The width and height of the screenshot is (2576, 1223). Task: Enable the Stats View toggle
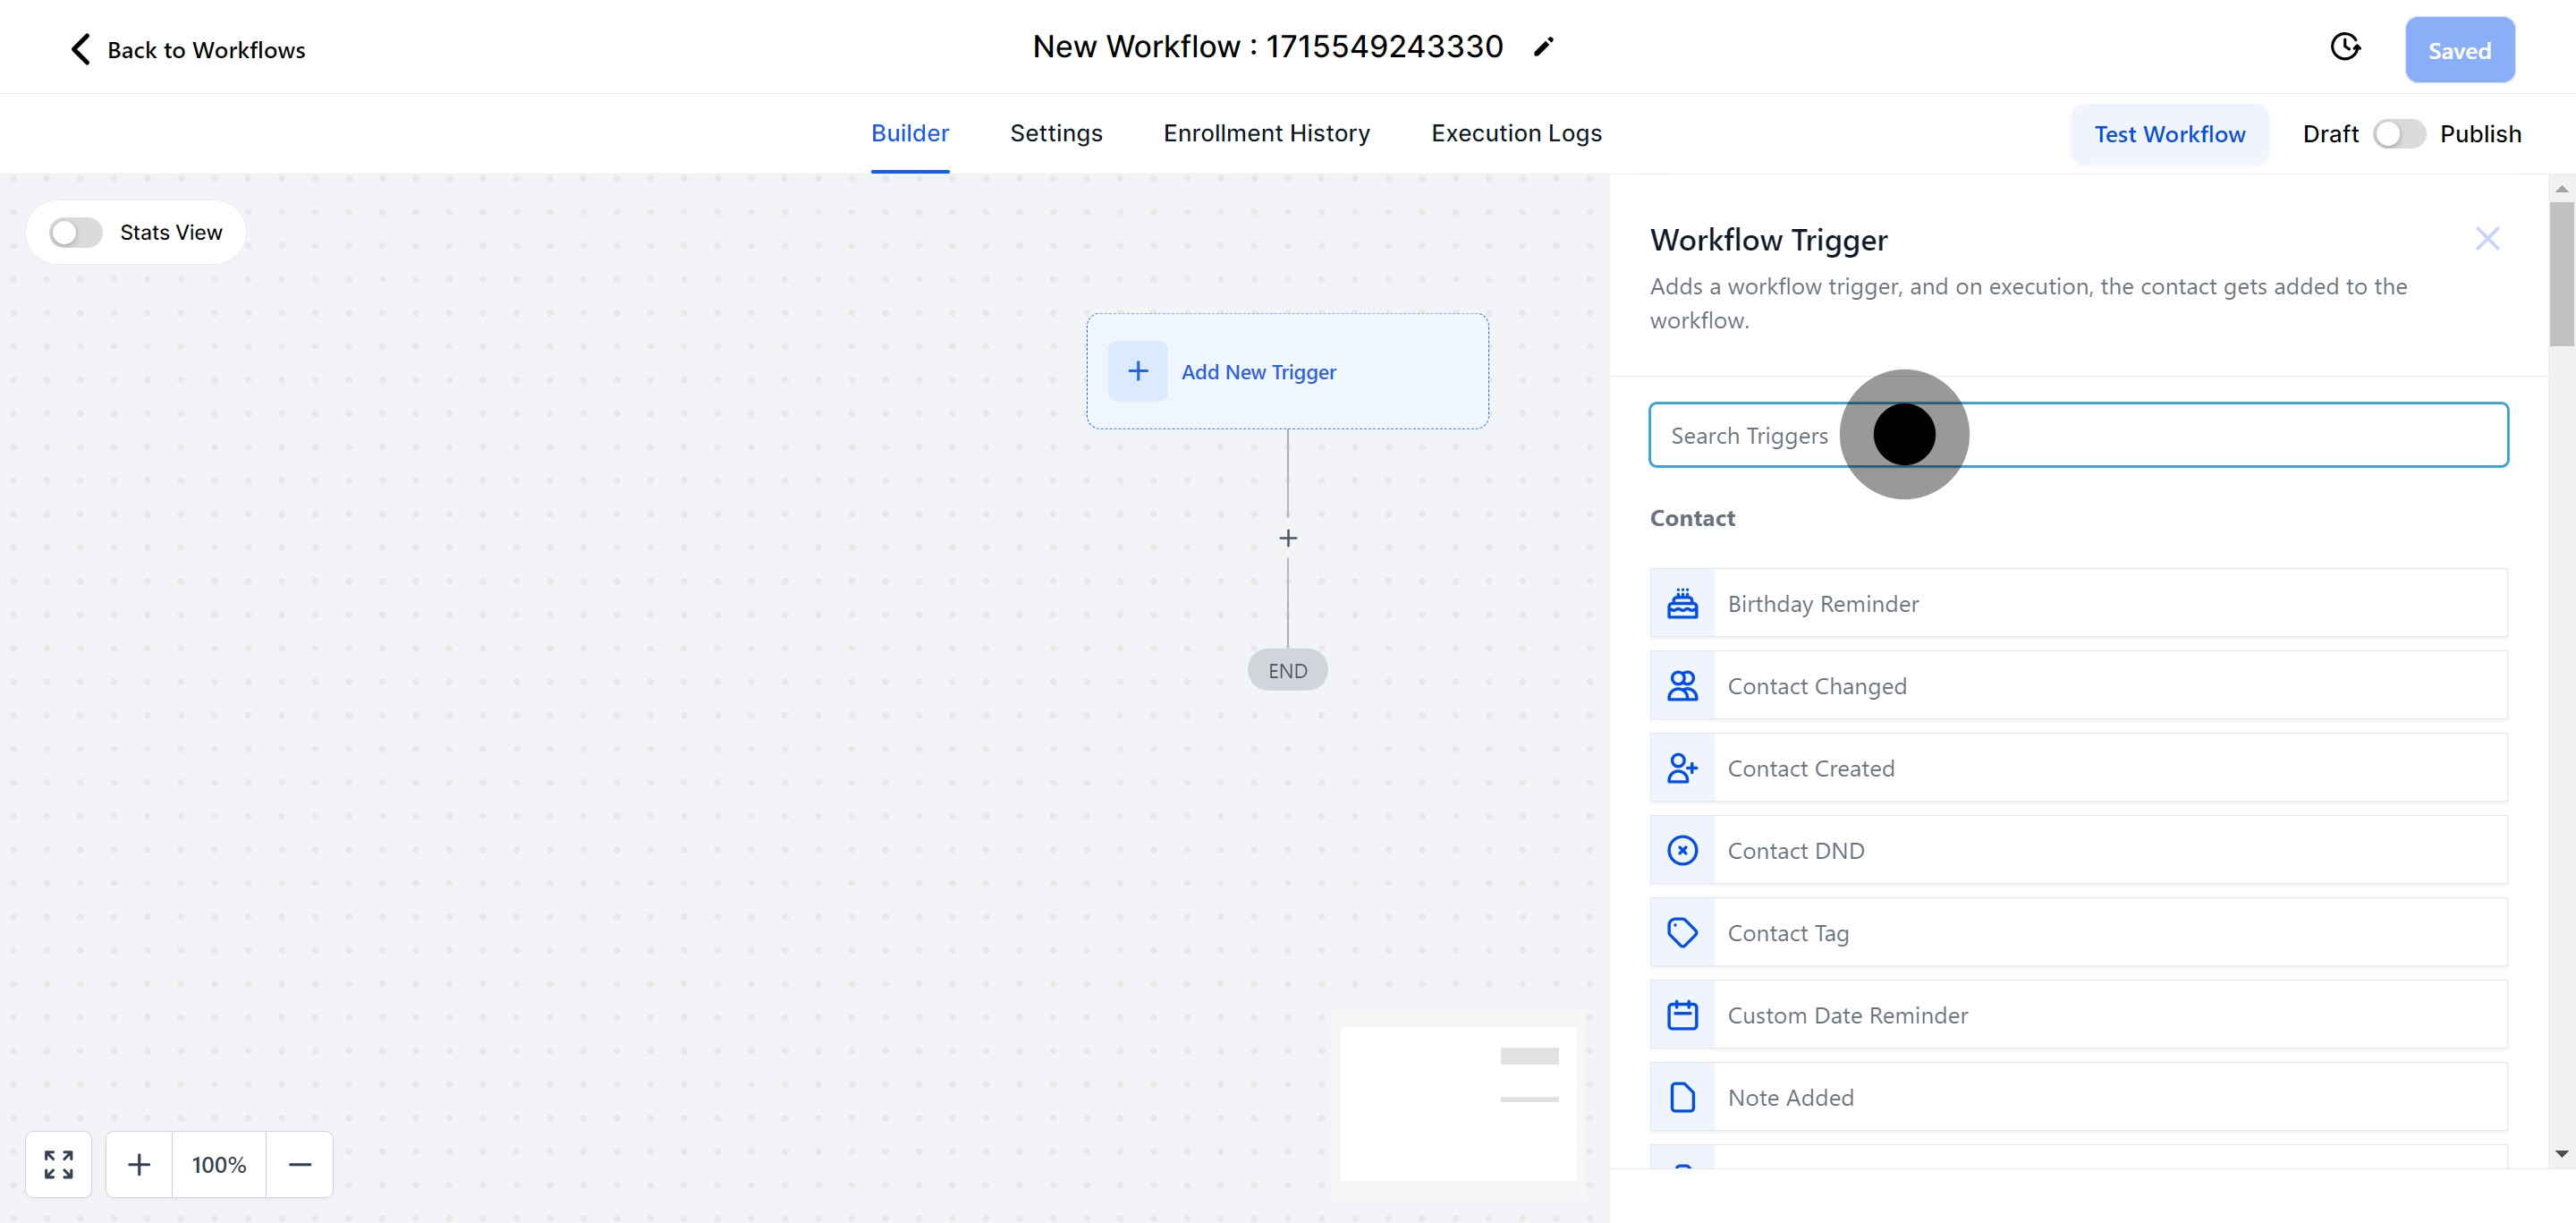(76, 233)
